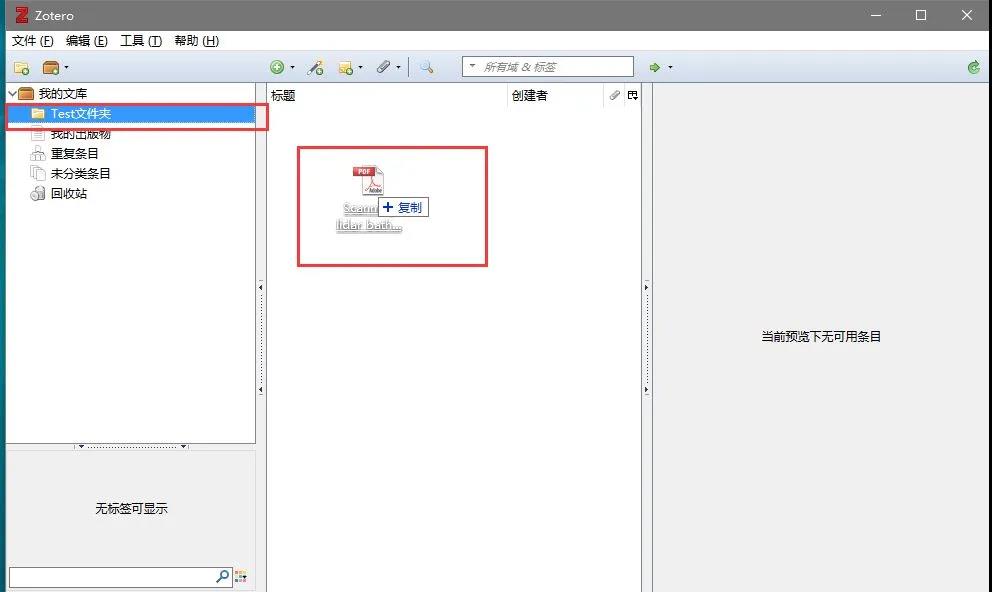
Task: Collapse the tag selector pane grippy
Action: click(x=132, y=447)
